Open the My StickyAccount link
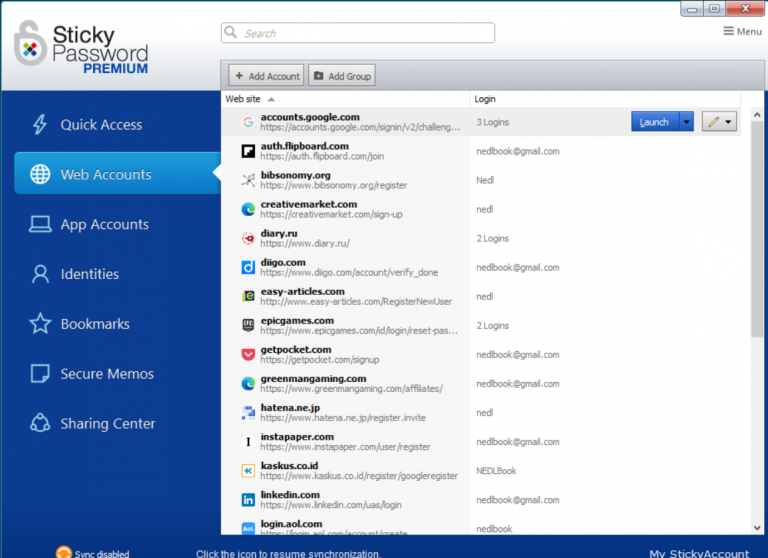The image size is (768, 558). [699, 553]
